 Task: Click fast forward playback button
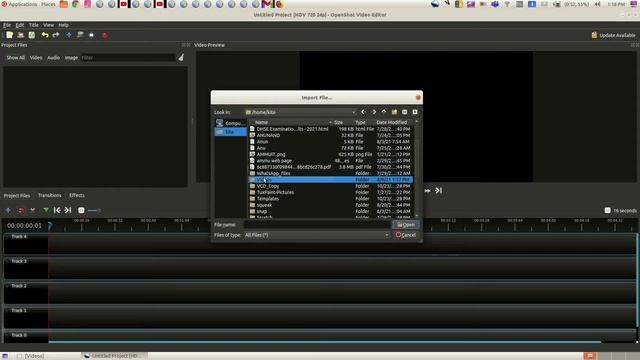[427, 191]
